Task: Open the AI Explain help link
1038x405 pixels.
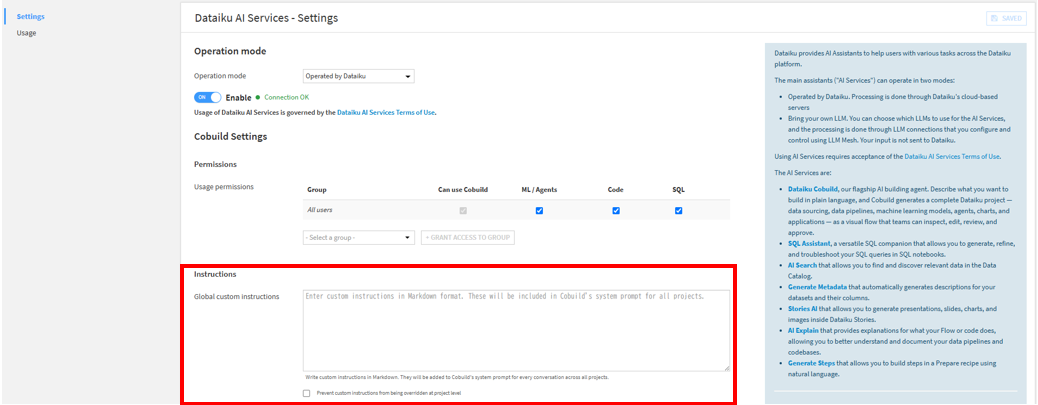Action: tap(804, 331)
